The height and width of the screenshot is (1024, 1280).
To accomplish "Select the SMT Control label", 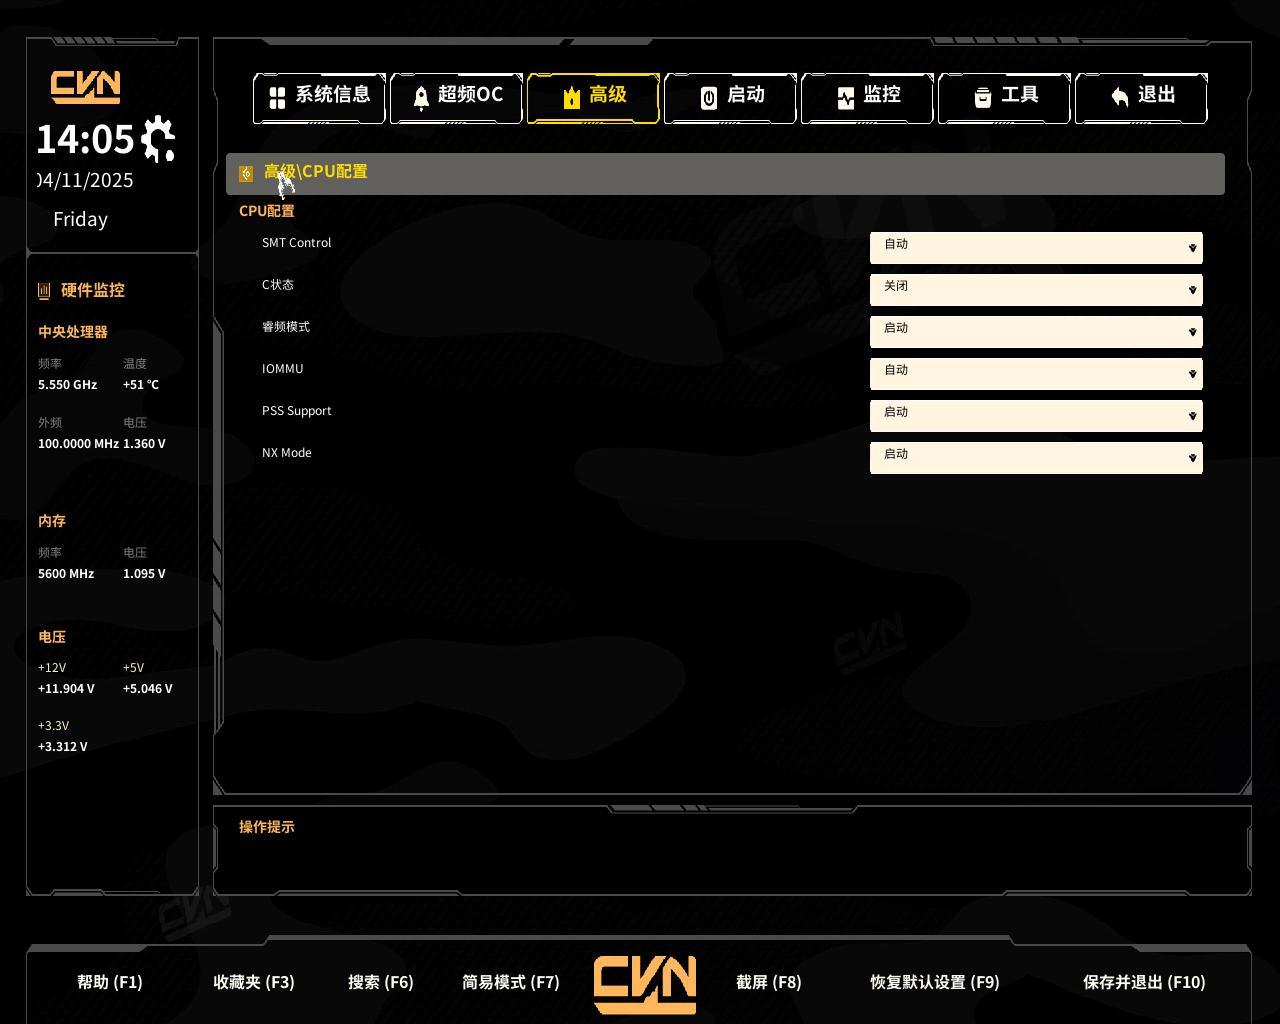I will [297, 243].
